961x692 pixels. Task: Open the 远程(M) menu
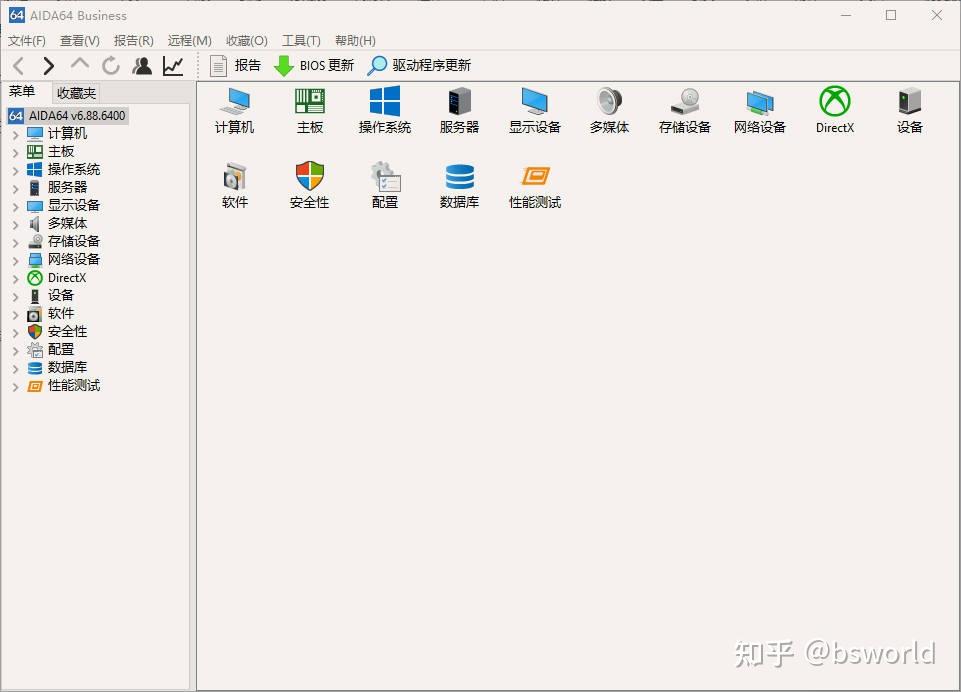tap(189, 40)
